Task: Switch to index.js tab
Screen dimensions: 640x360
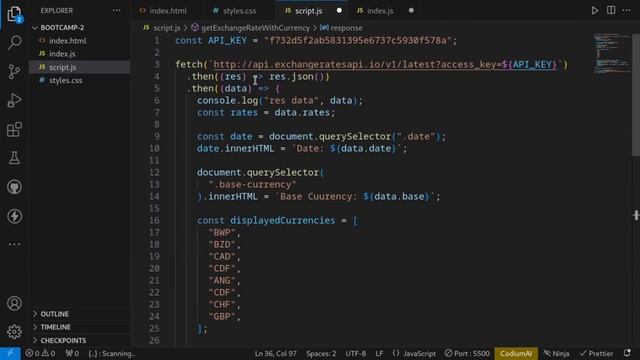Action: pos(380,11)
